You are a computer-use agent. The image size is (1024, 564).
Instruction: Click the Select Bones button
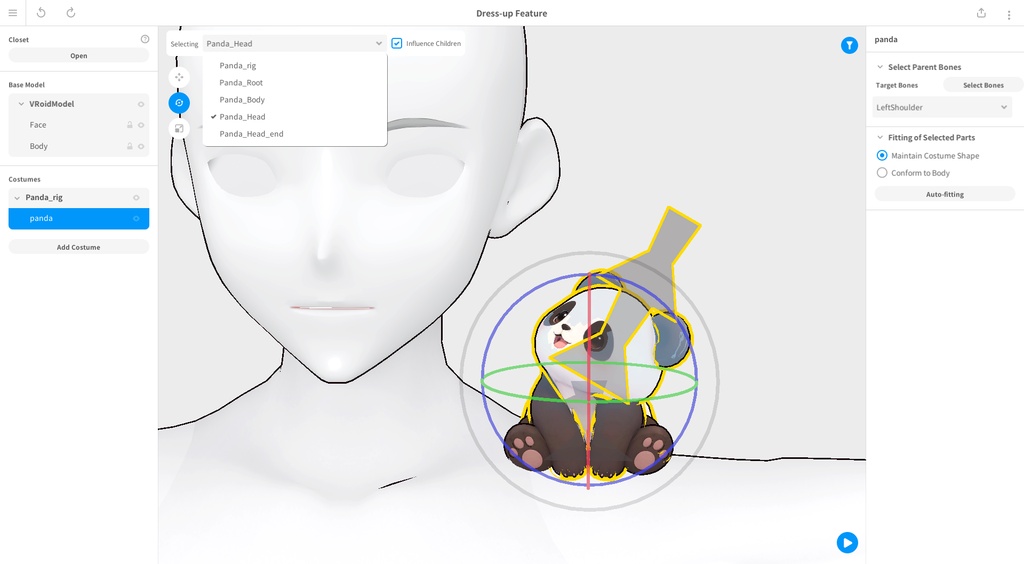point(983,85)
